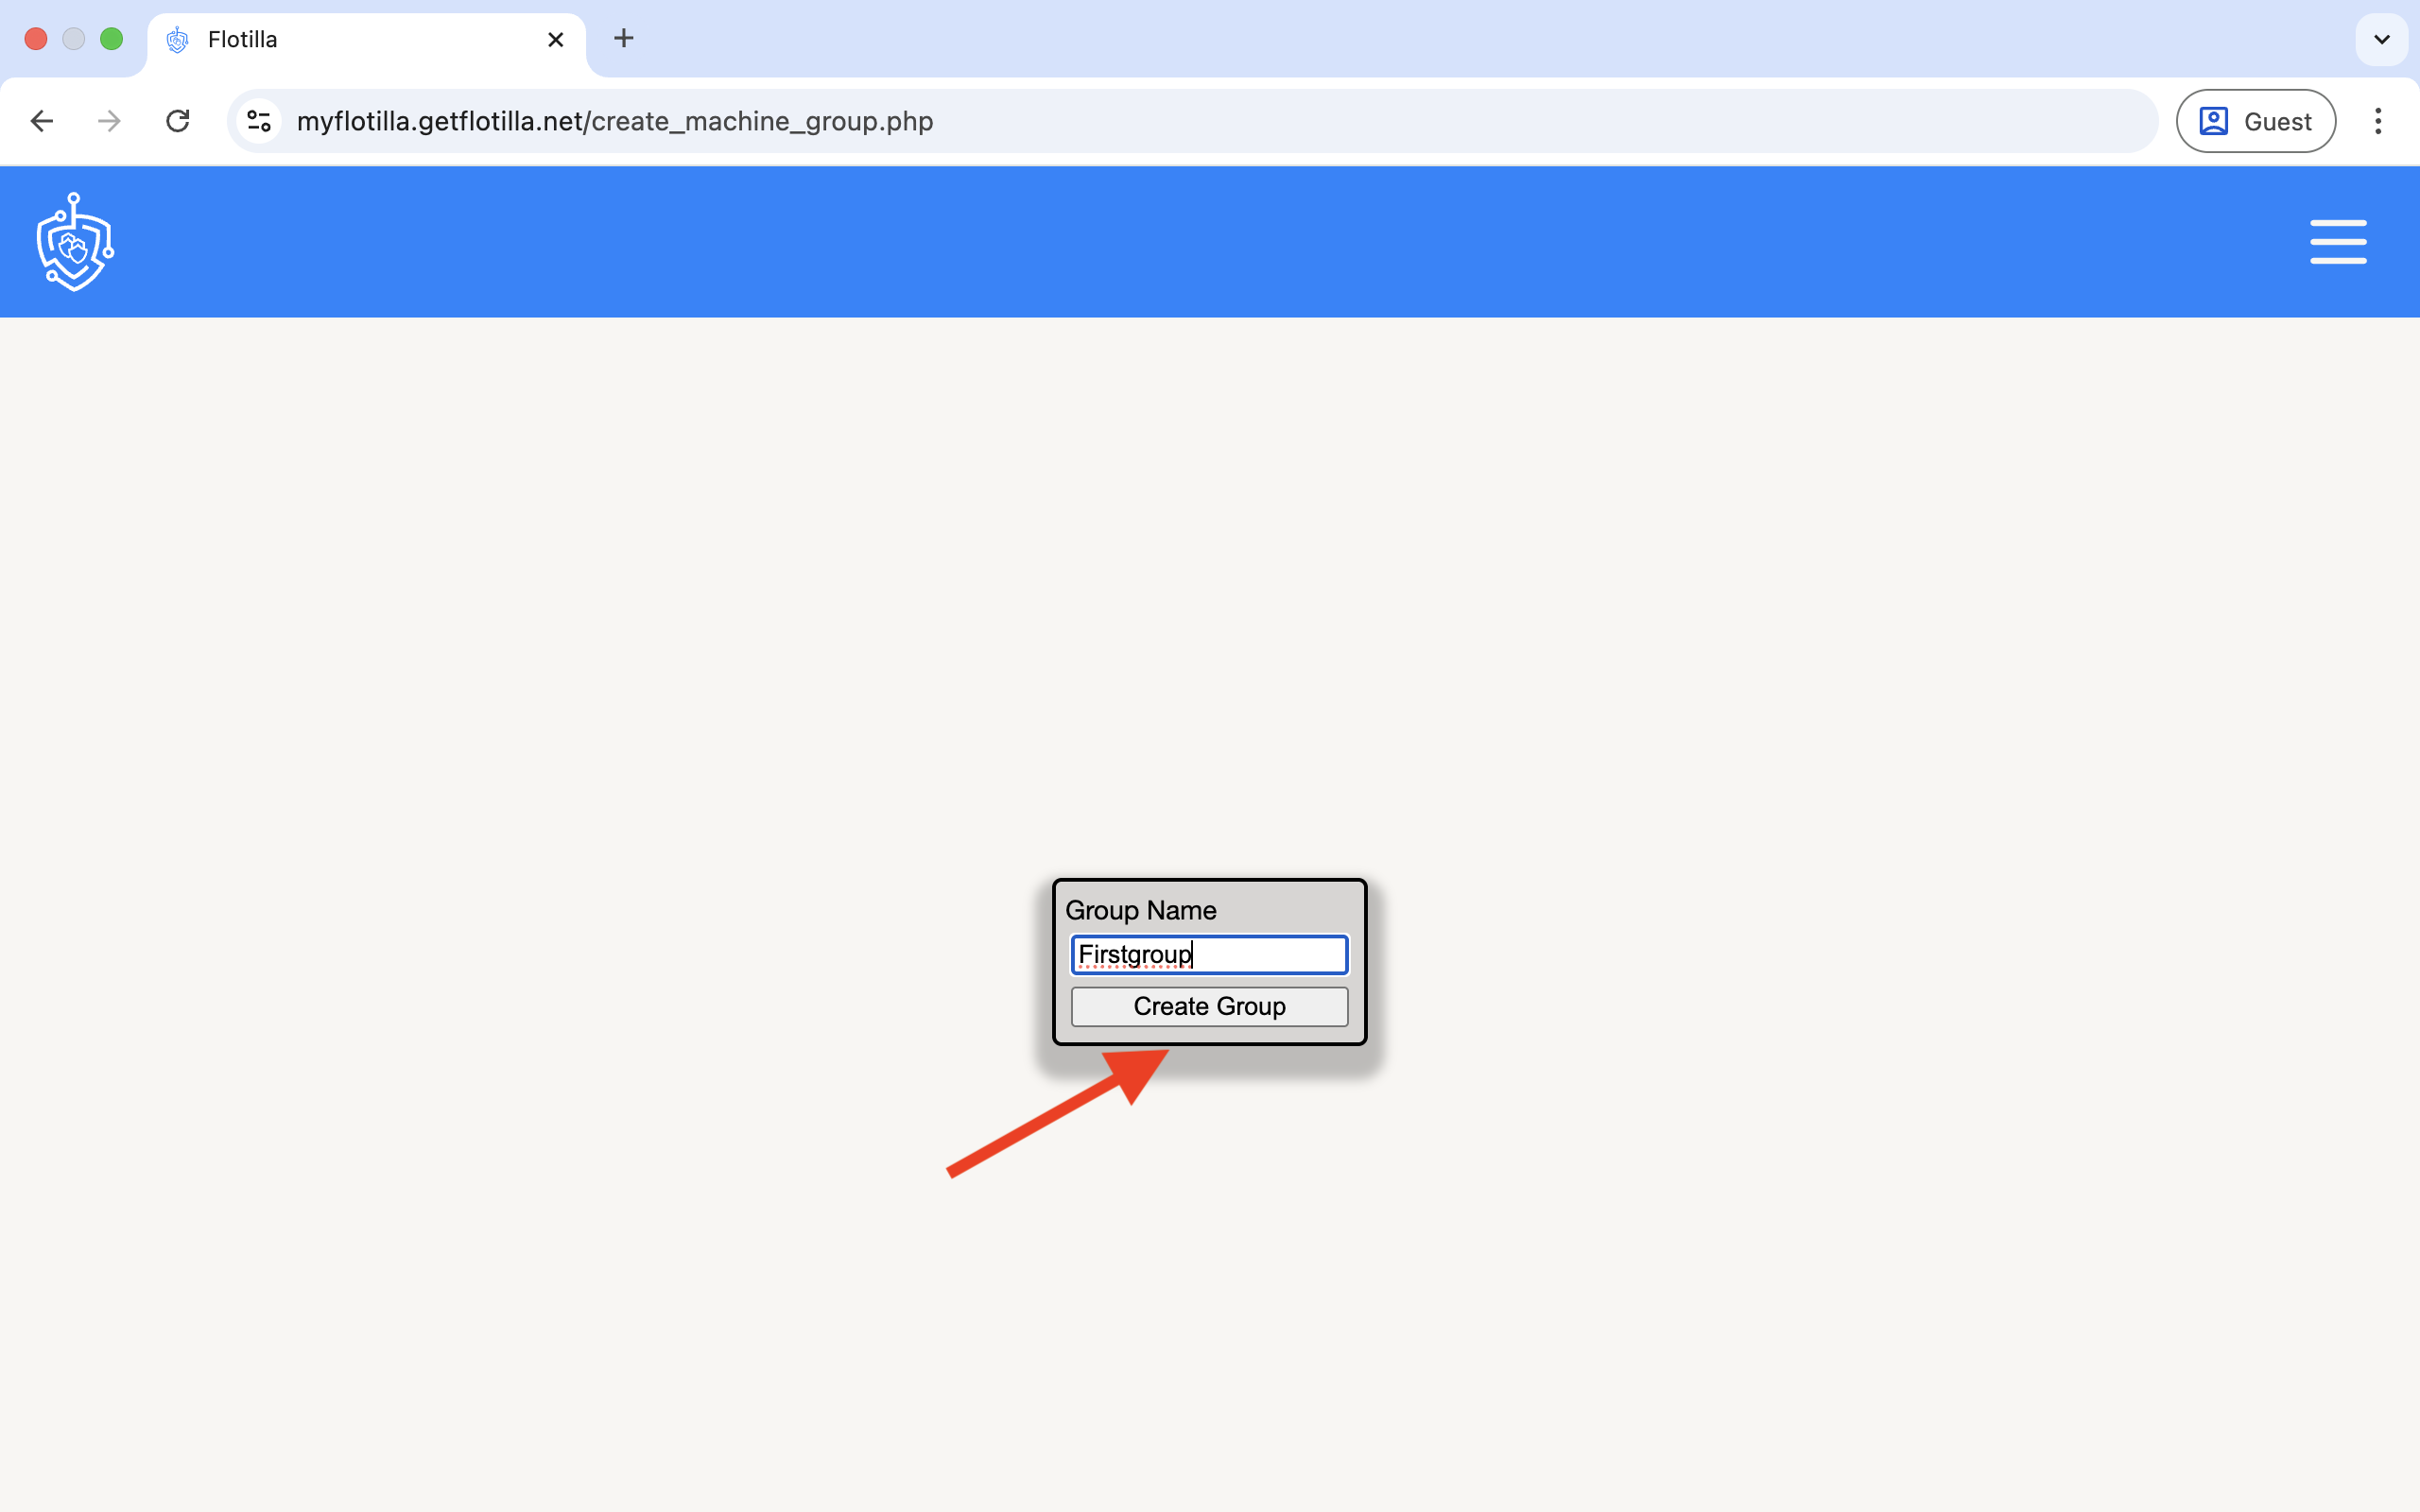This screenshot has height=1512, width=2420.
Task: View site information icon in address bar
Action: 259,121
